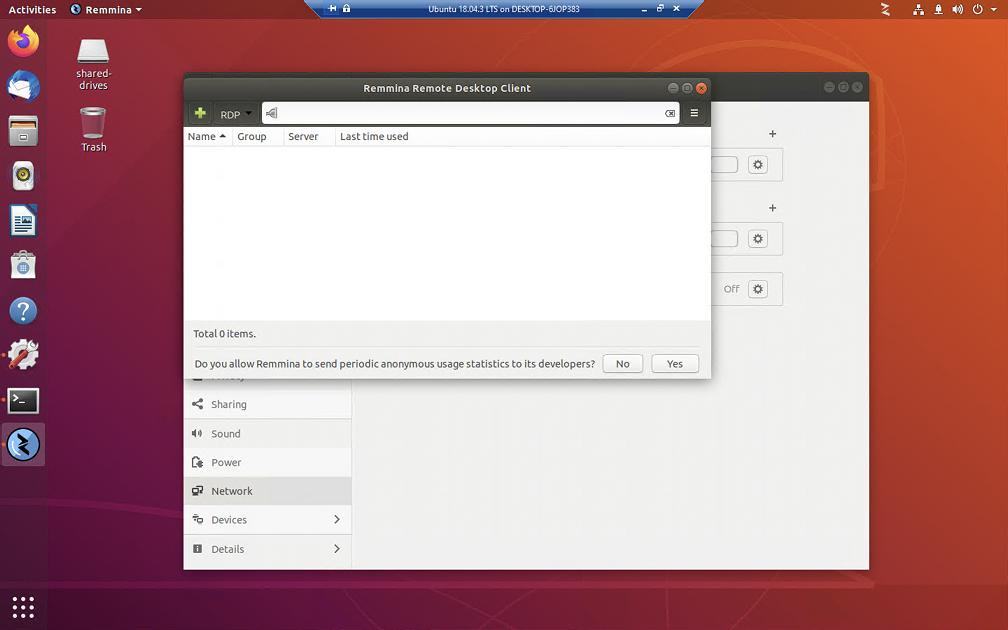
Task: Open the Remmina hamburger menu
Action: 694,113
